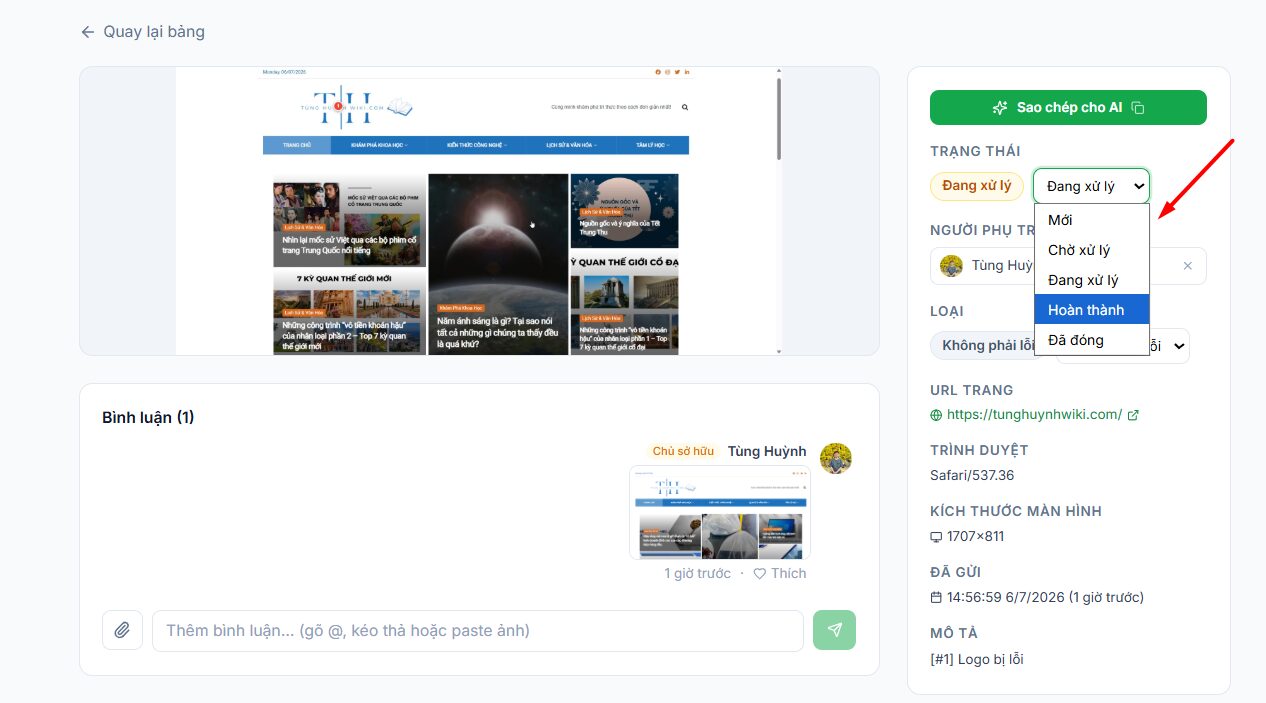The height and width of the screenshot is (703, 1266).
Task: Click the sparkle icon on Sao chép cho AI
Action: 1000,108
